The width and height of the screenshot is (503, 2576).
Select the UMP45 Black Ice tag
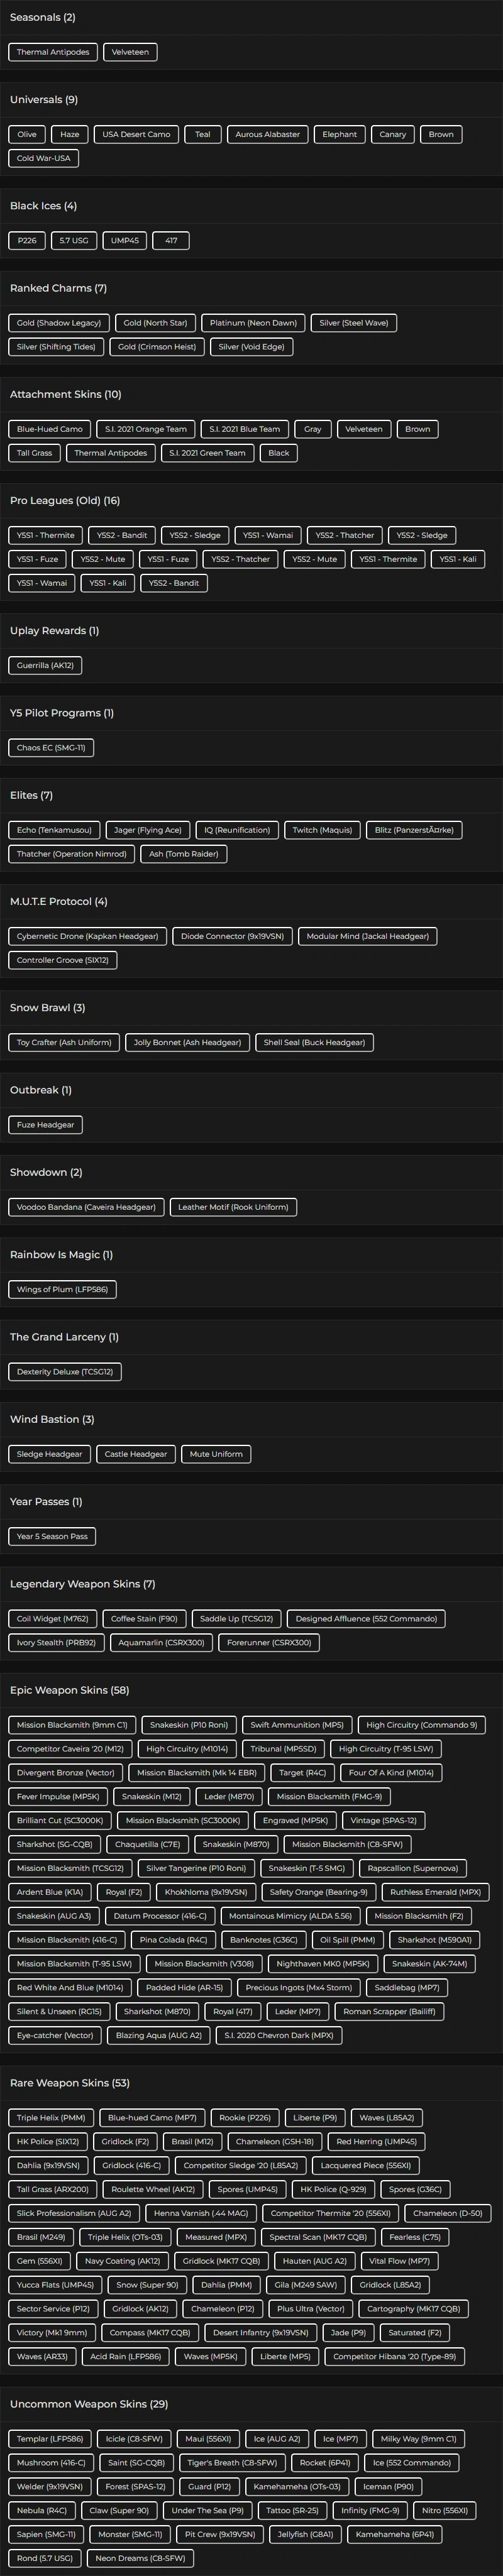[125, 240]
